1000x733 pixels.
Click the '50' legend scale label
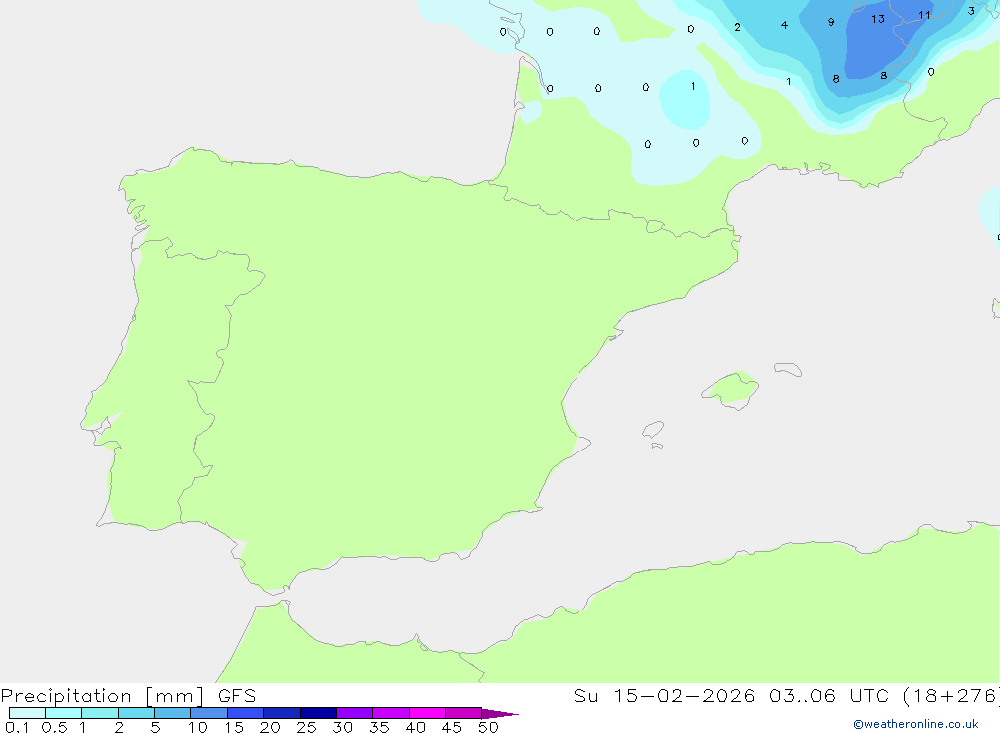[x=488, y=727]
